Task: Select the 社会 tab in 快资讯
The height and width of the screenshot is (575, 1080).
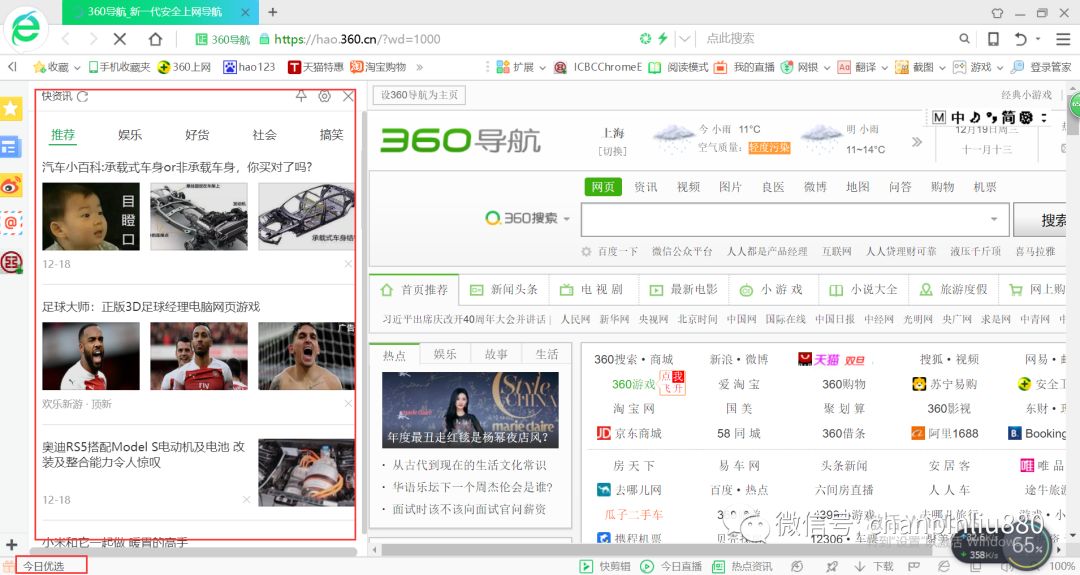Action: [x=264, y=135]
